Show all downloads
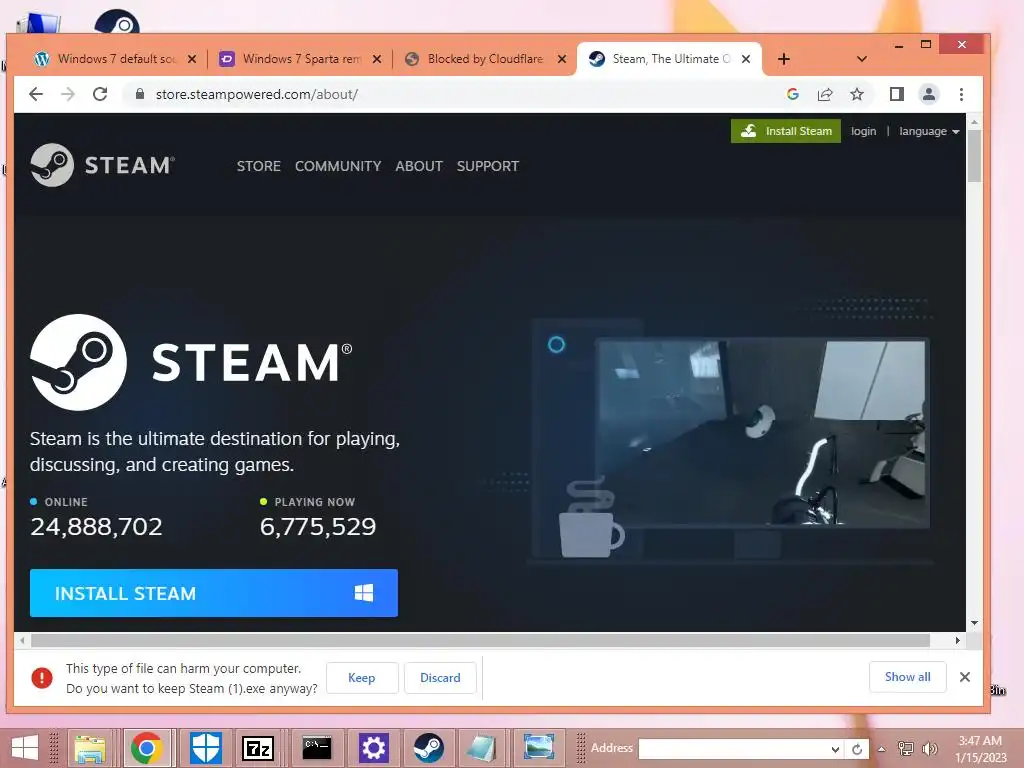Viewport: 1024px width, 768px height. (x=907, y=677)
